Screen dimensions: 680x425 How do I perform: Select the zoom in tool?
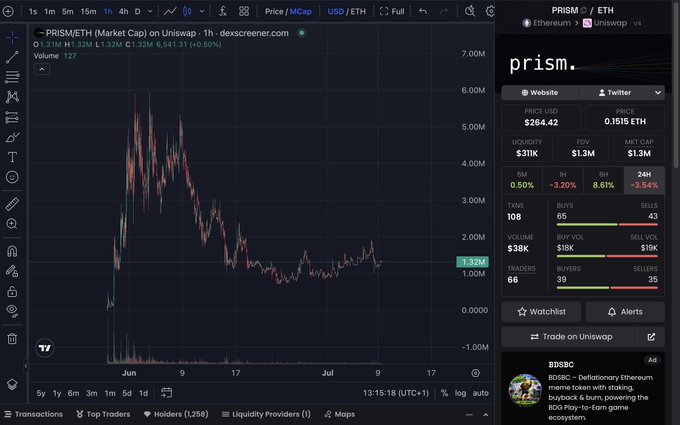pyautogui.click(x=12, y=224)
